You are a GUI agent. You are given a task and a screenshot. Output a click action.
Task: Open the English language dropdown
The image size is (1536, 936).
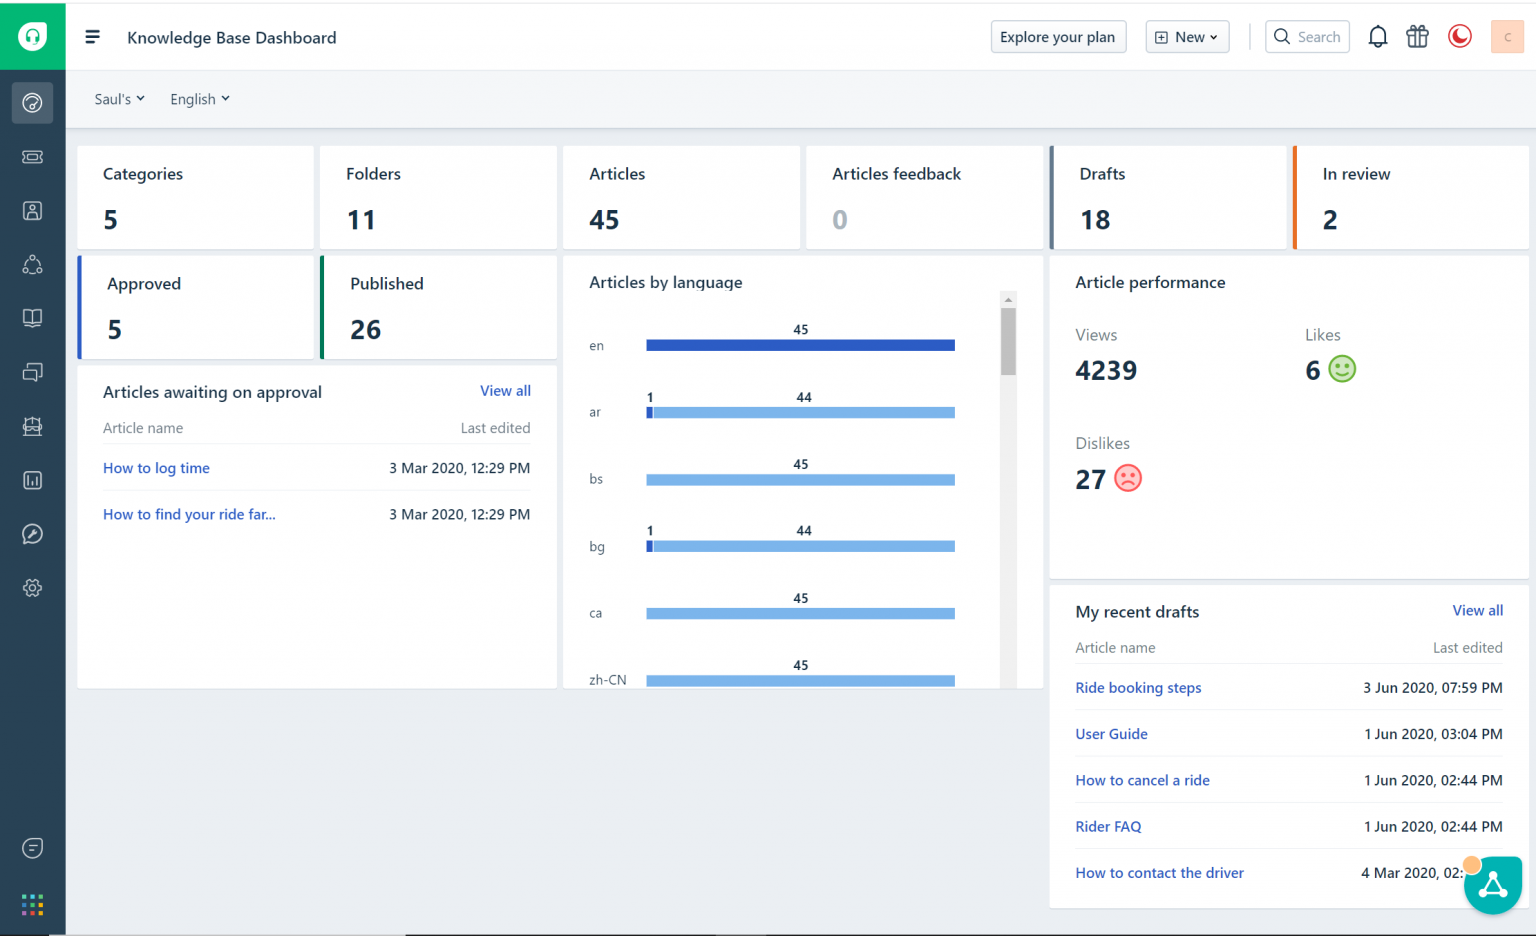click(x=198, y=98)
